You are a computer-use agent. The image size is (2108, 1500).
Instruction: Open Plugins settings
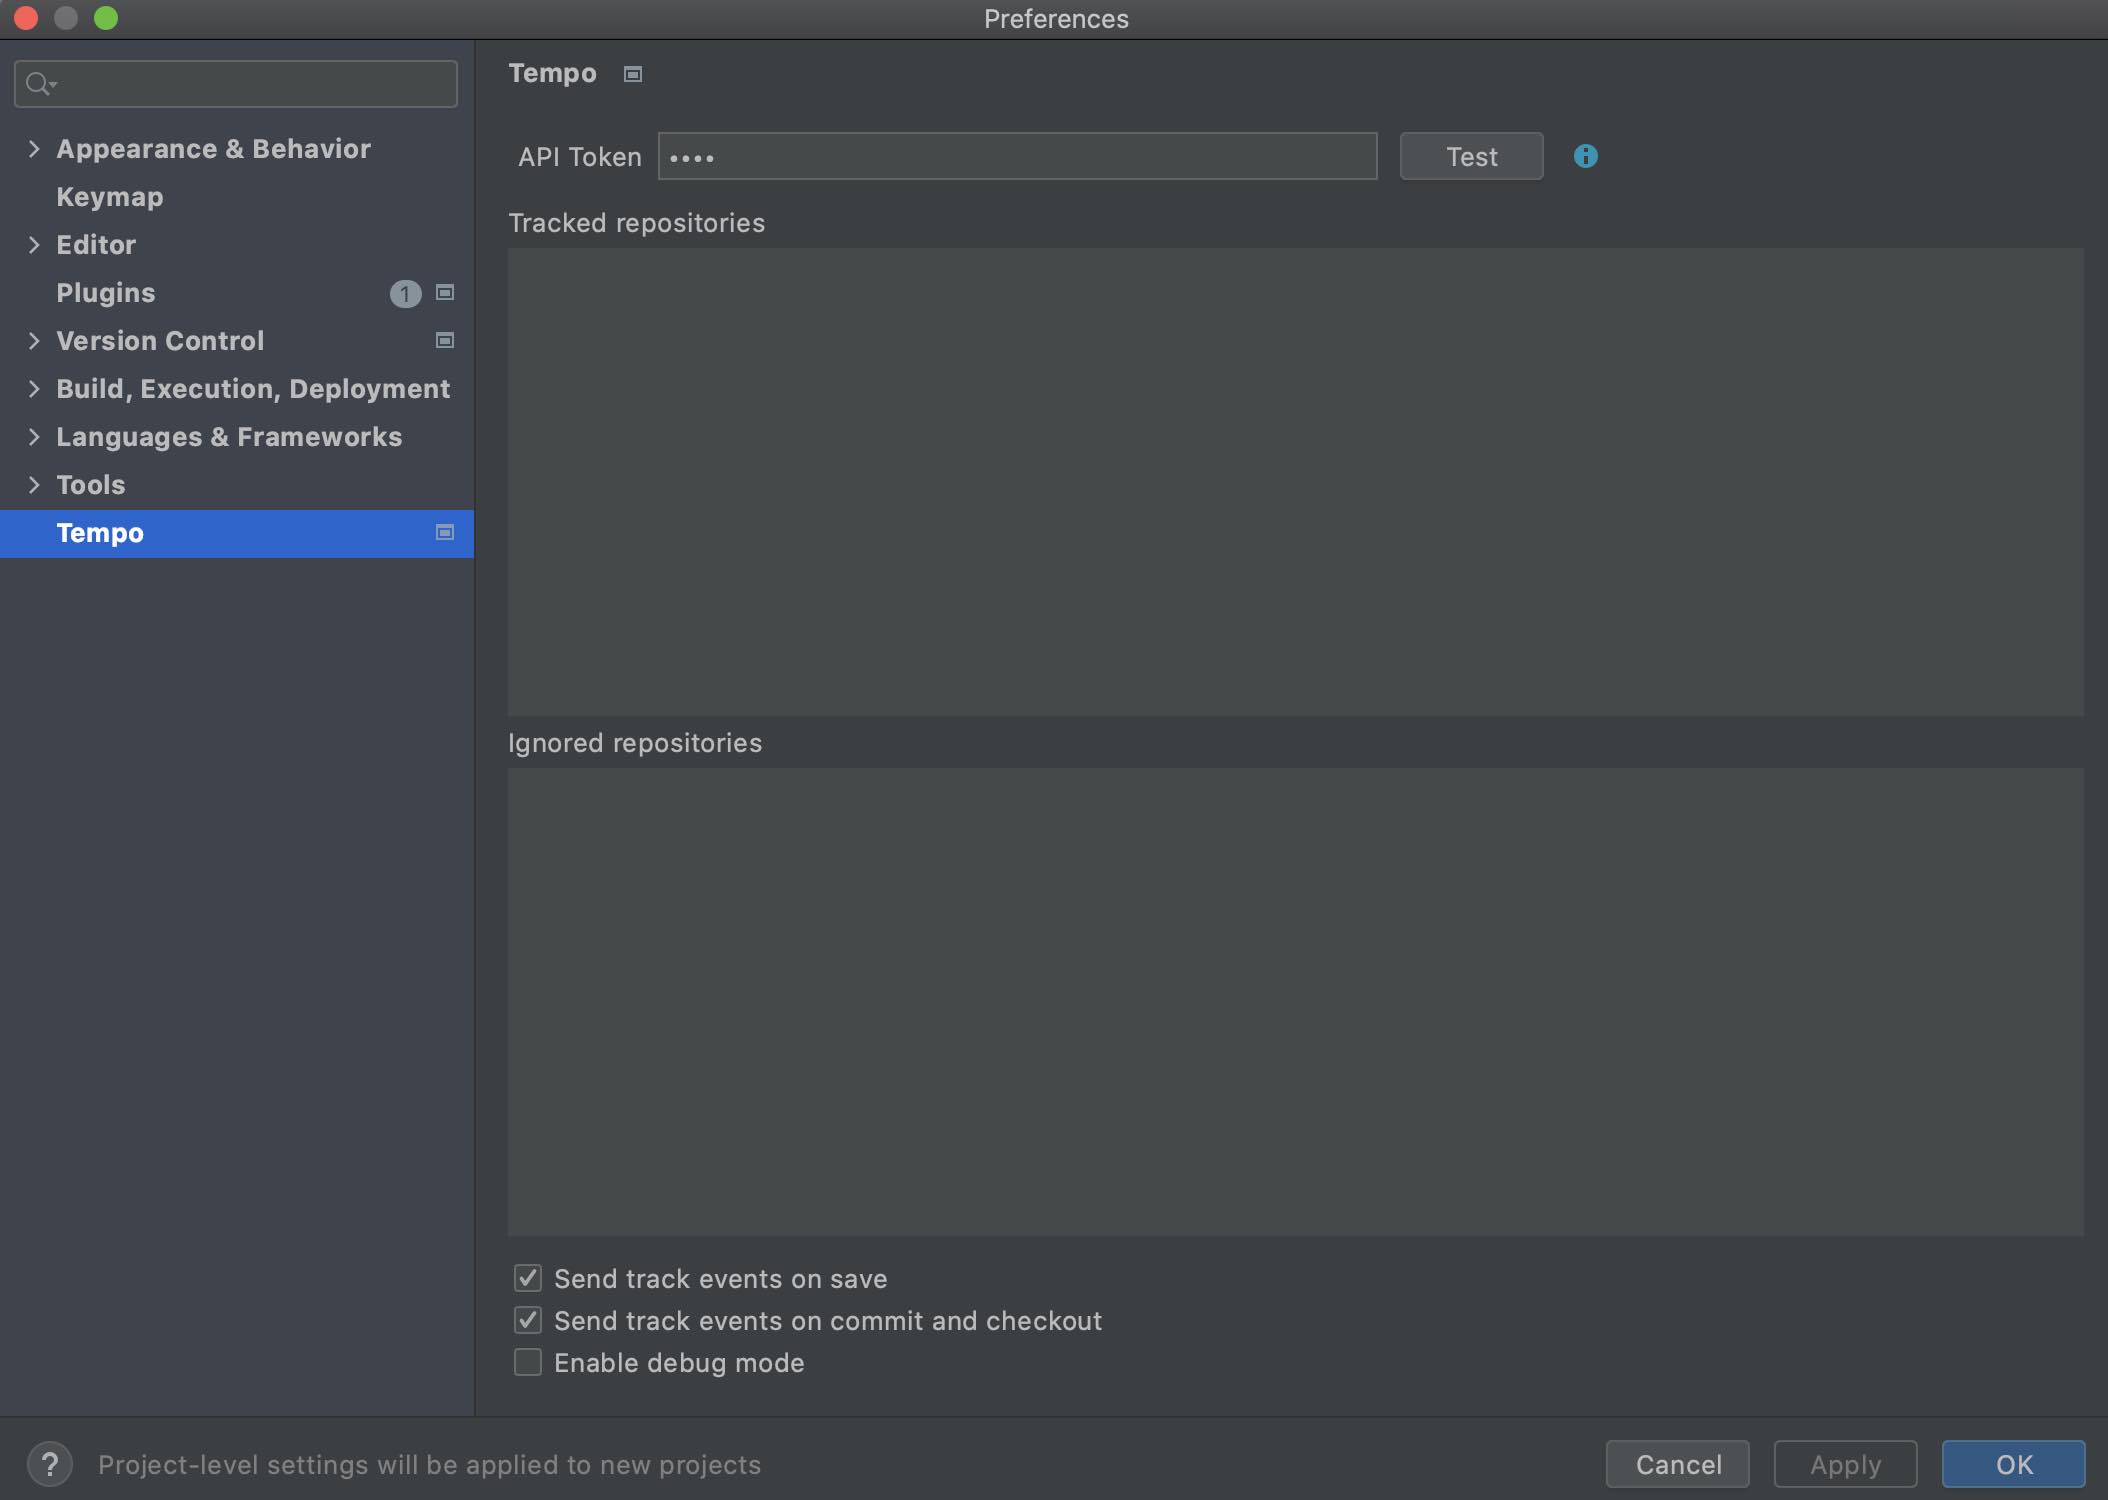point(106,292)
